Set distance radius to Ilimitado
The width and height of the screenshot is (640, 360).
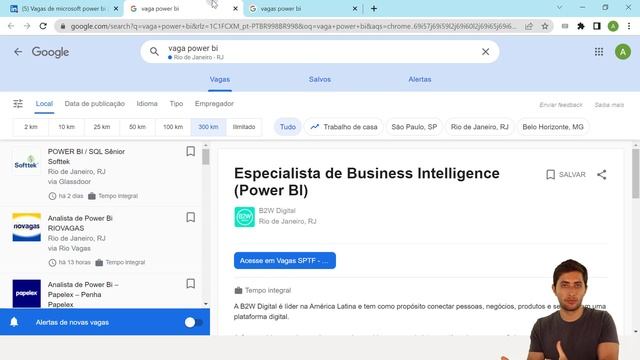(244, 127)
